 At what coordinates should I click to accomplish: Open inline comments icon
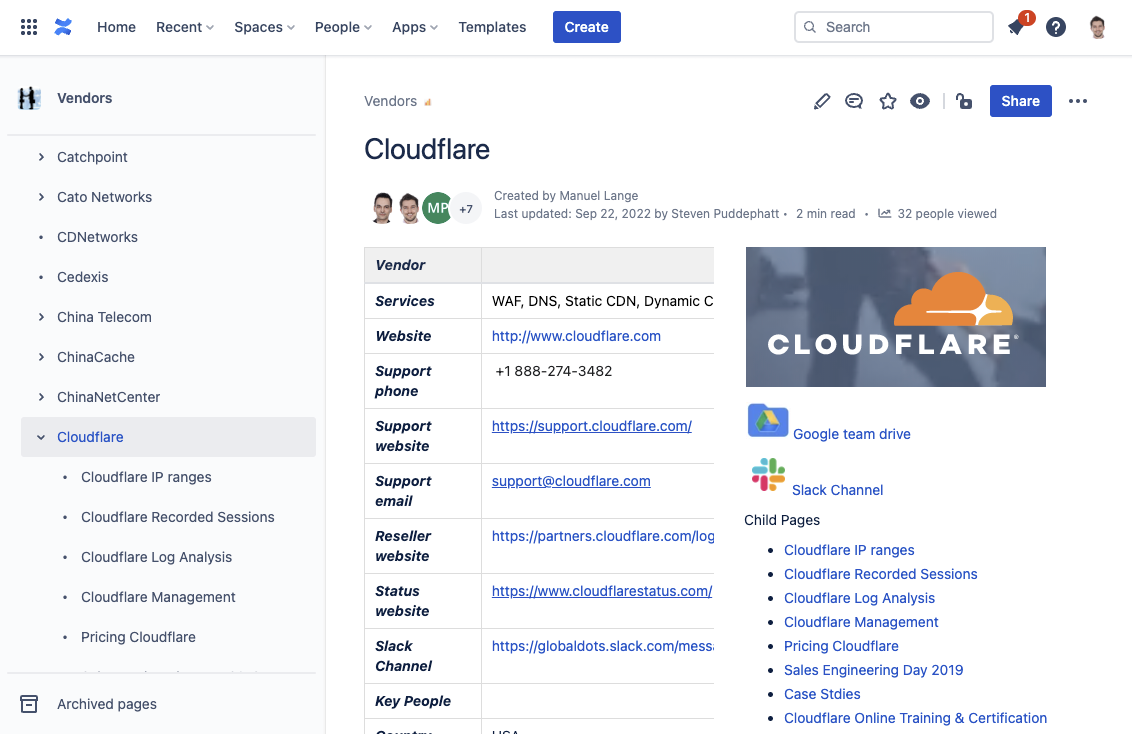point(854,101)
